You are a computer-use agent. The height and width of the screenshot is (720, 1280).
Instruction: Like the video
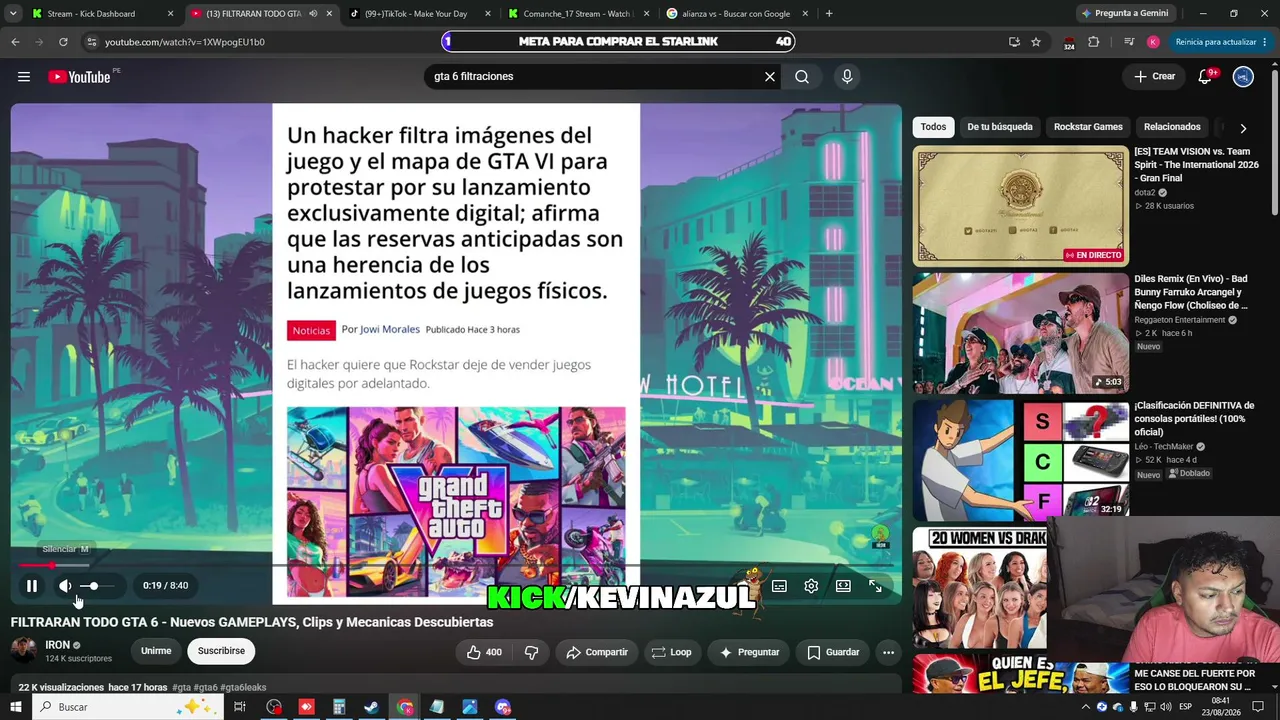484,652
